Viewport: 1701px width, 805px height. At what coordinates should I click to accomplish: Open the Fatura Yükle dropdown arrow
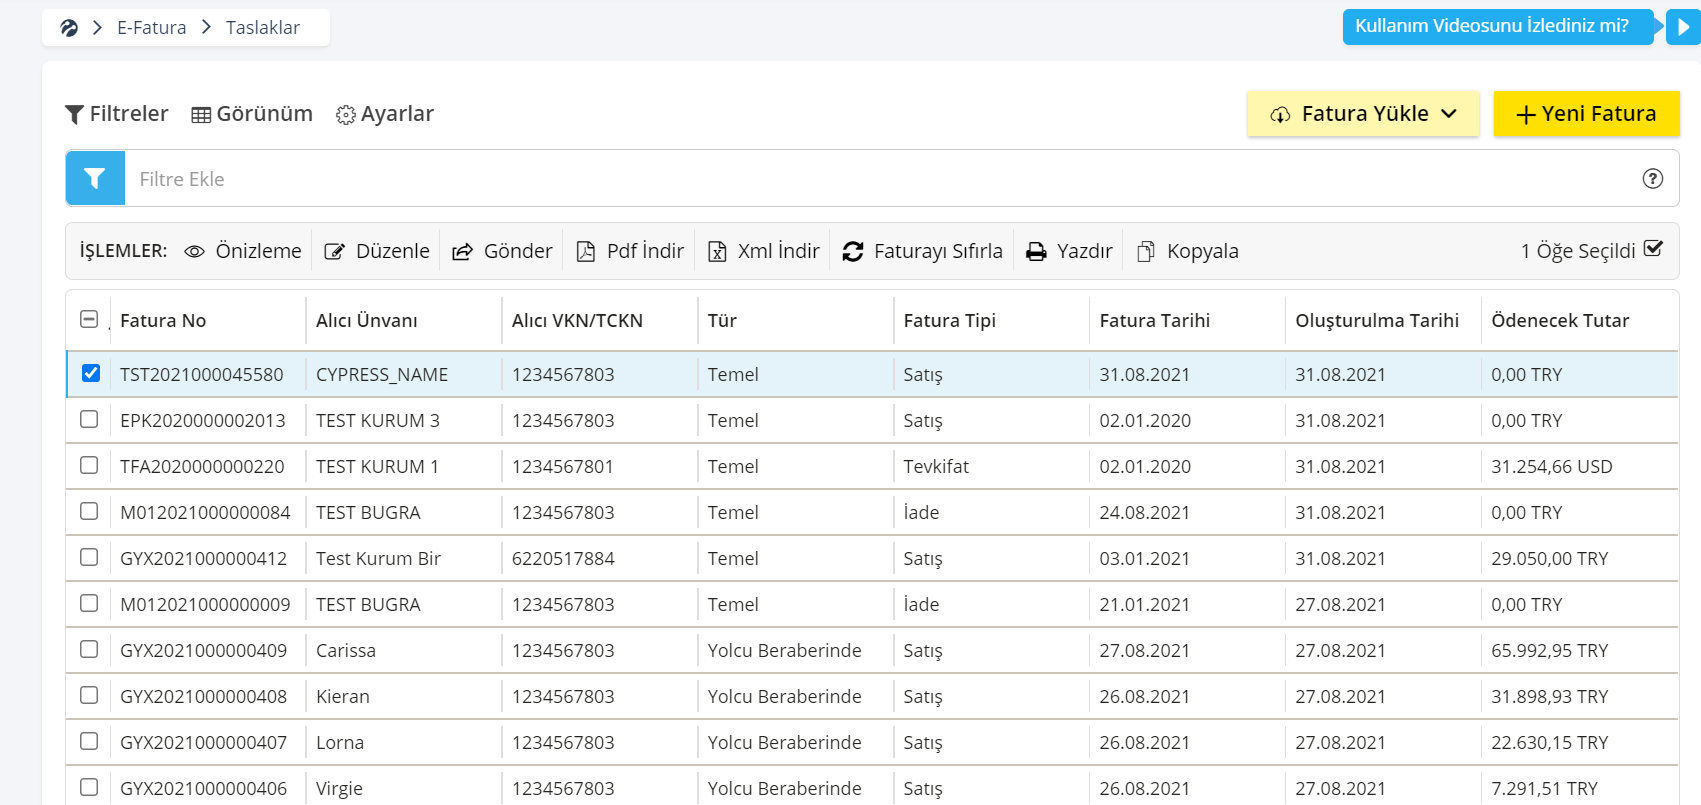coord(1449,114)
